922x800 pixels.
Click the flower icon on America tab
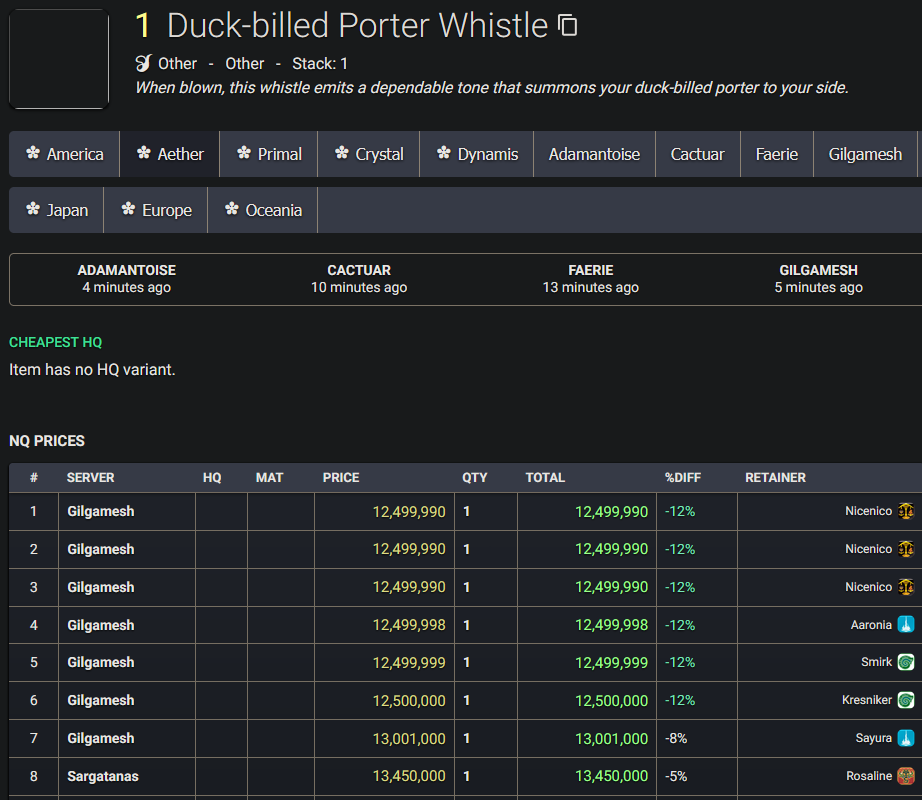click(x=33, y=153)
